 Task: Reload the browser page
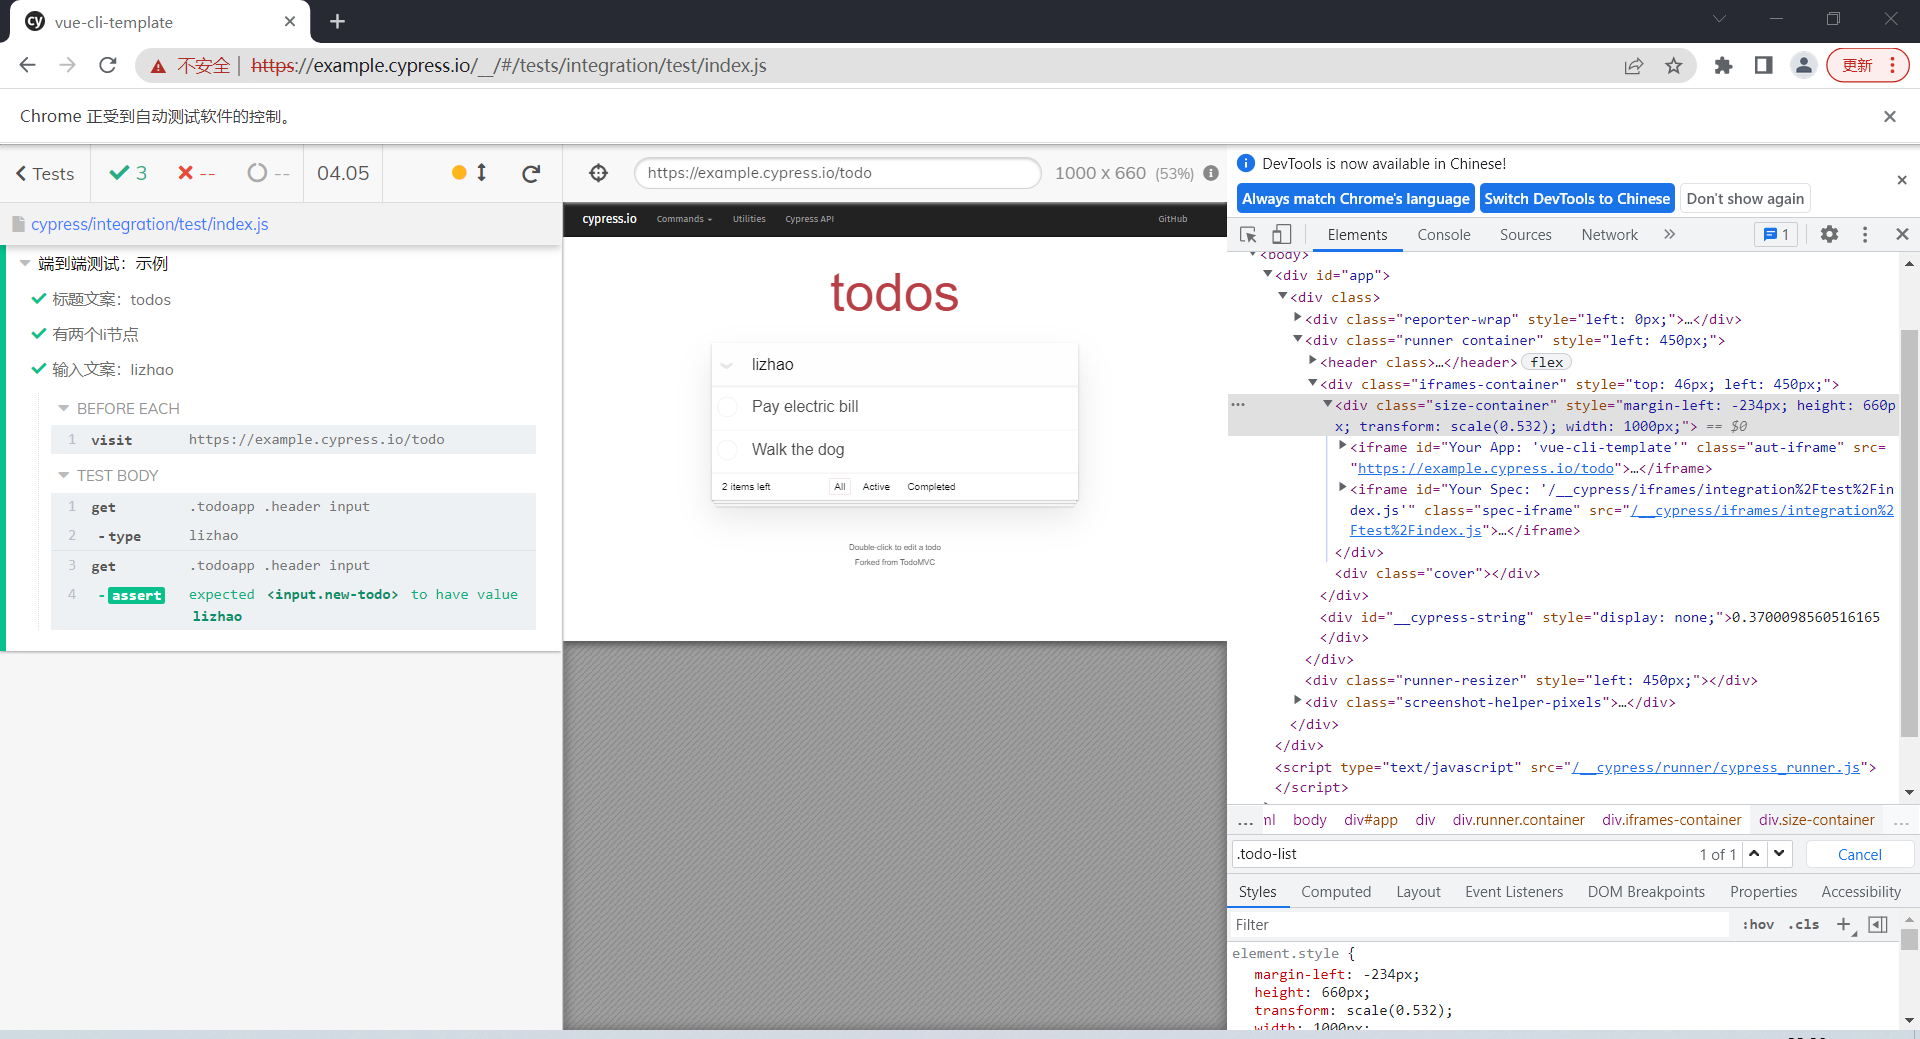coord(108,65)
